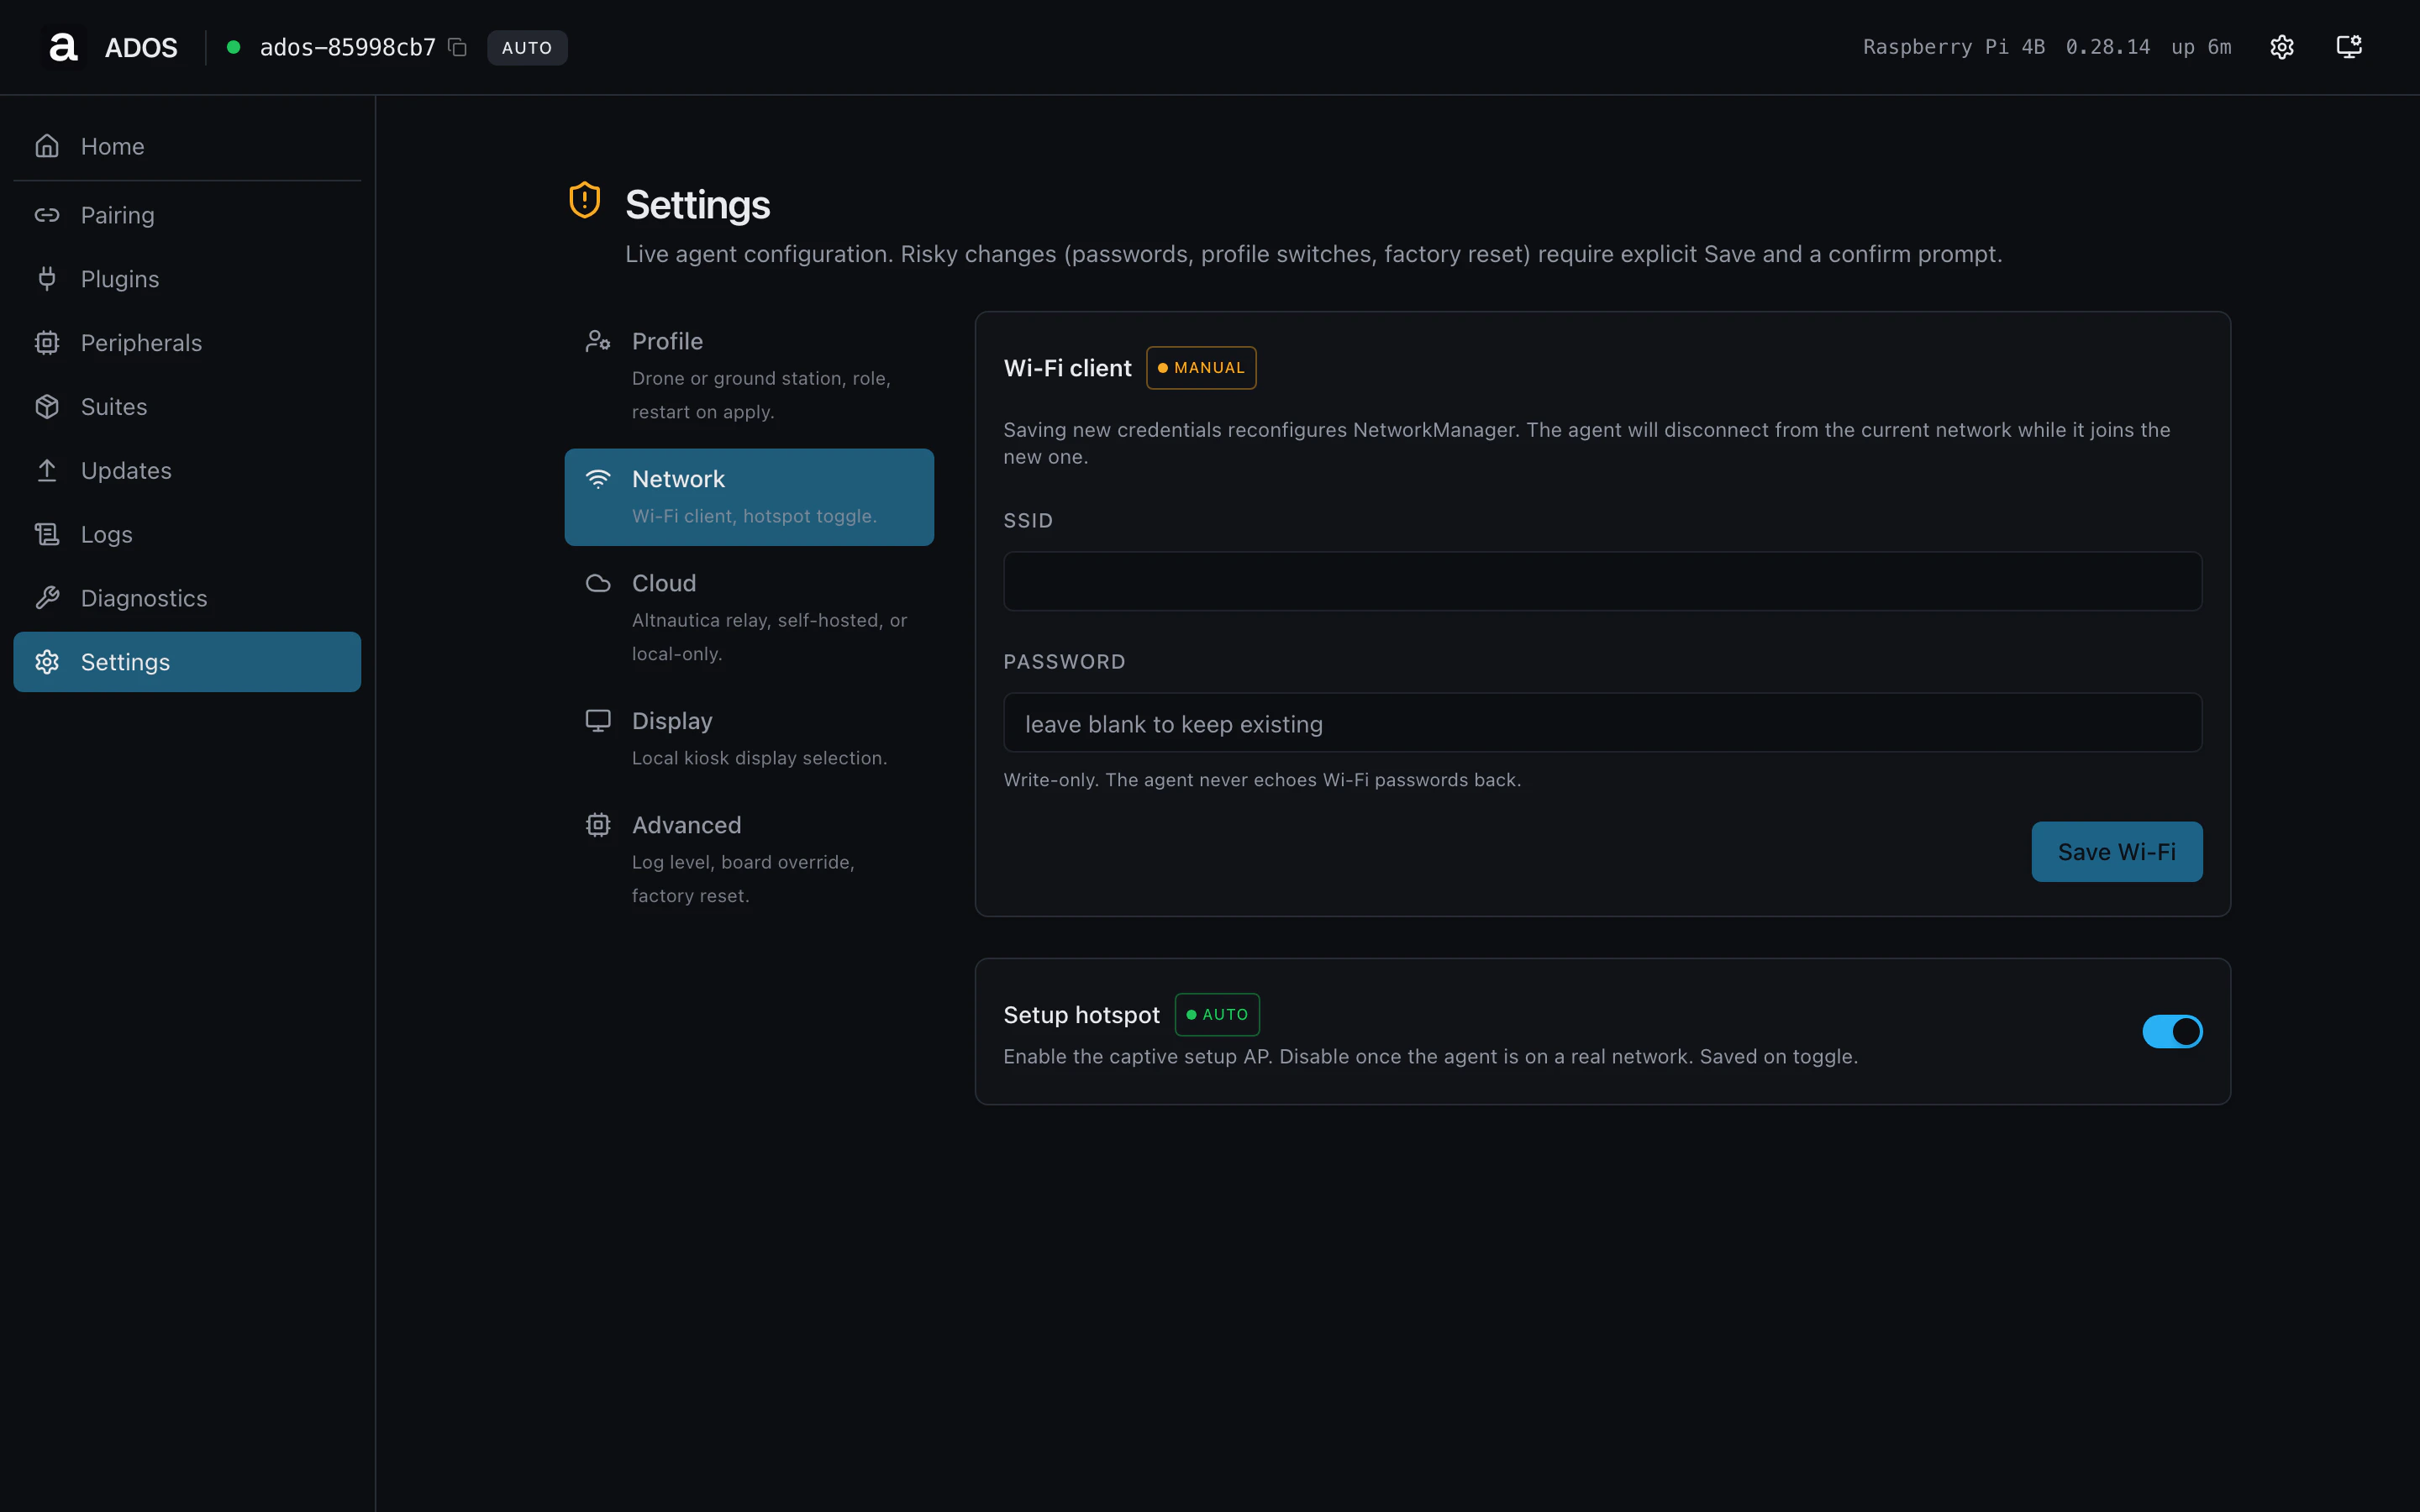This screenshot has width=2420, height=1512.
Task: Click the uptime text 'up 6m'
Action: click(x=2200, y=47)
